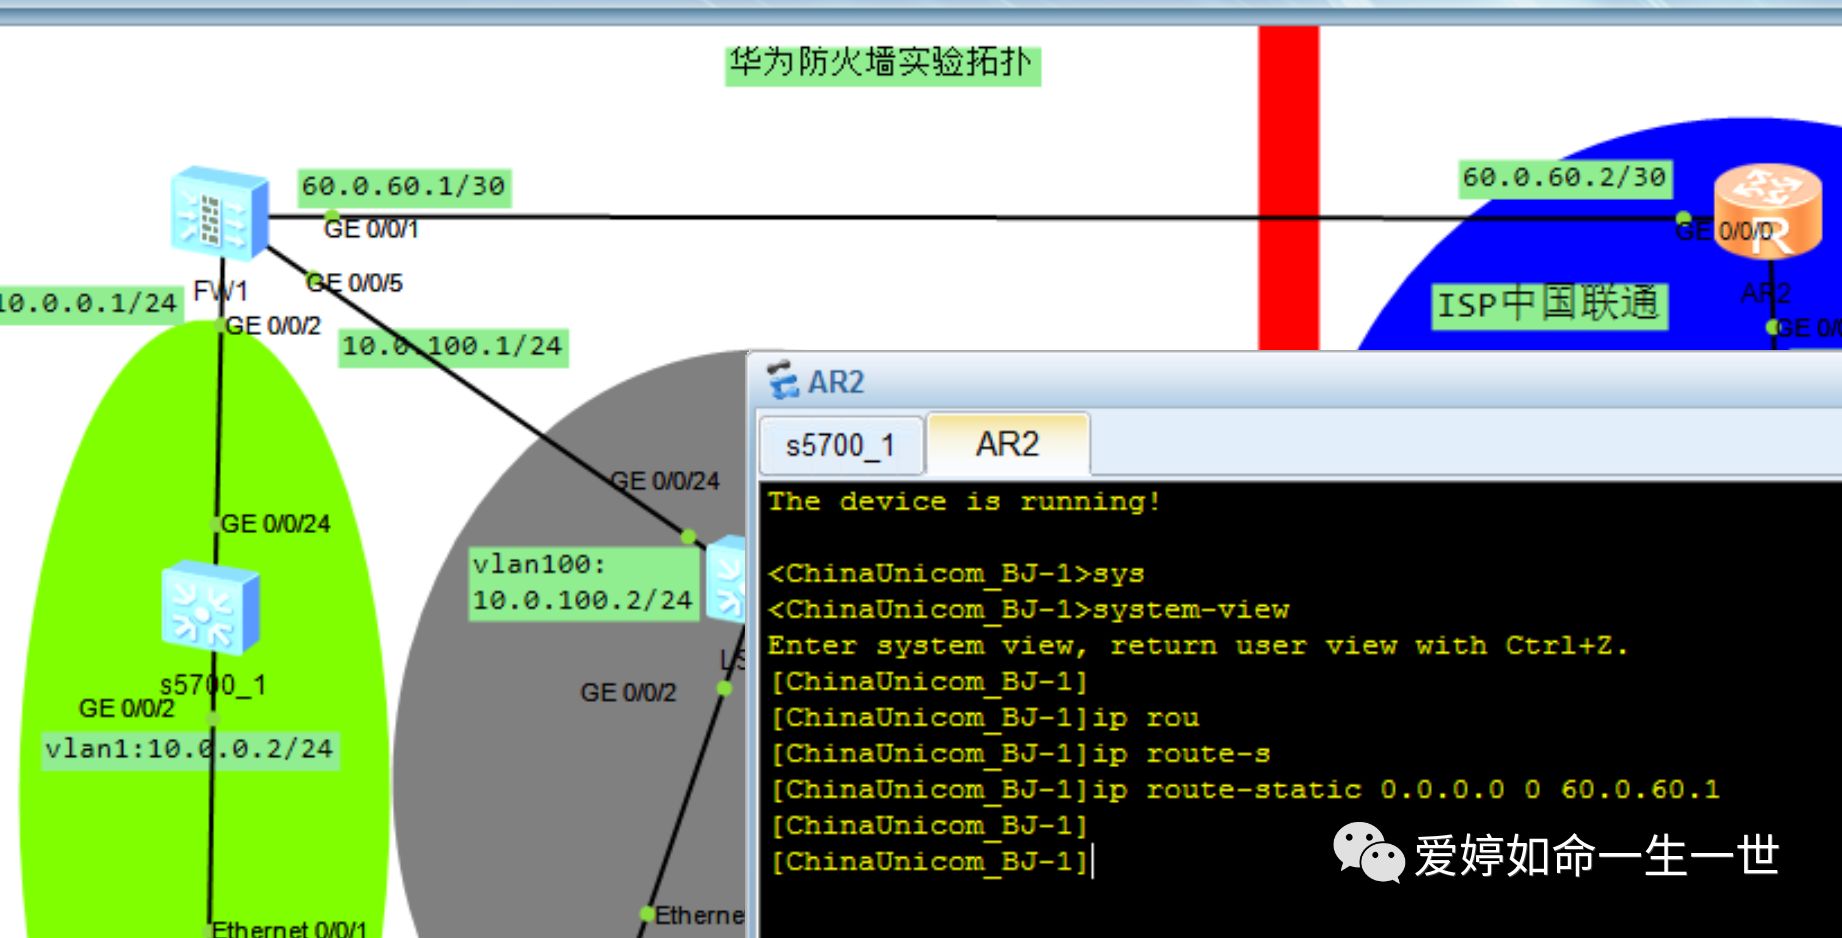Screen dimensions: 1842x938
Task: Click the "Enter system view" message line
Action: (x=1198, y=645)
